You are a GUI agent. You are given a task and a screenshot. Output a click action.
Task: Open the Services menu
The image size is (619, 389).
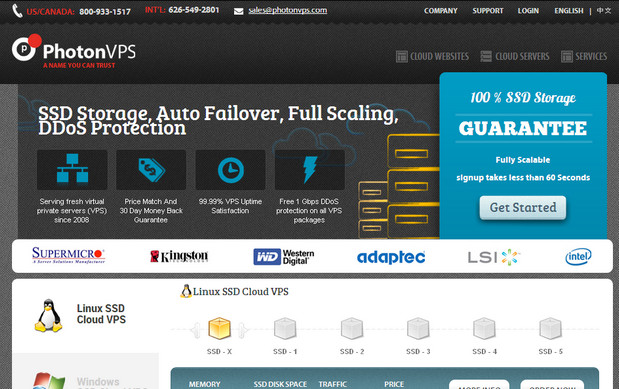tap(584, 56)
